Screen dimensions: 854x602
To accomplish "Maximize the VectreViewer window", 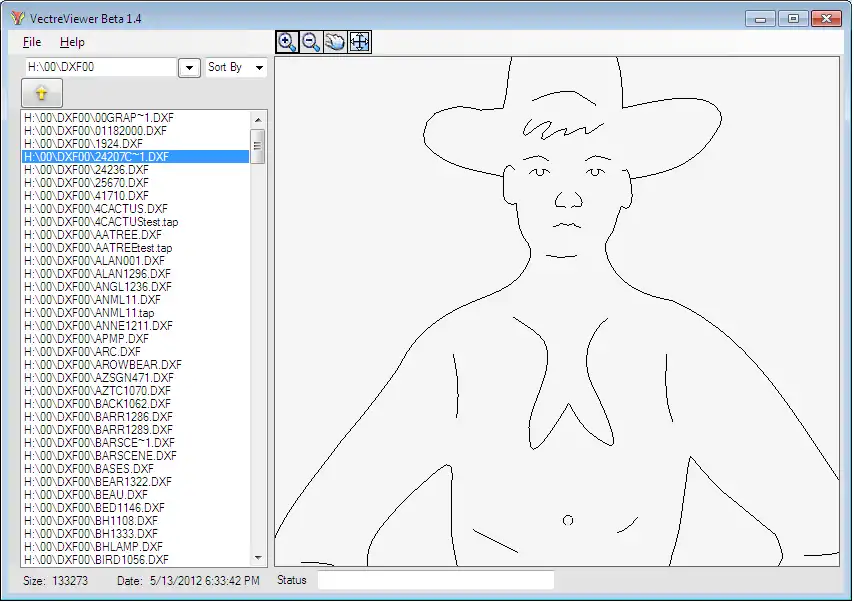I will 793,19.
